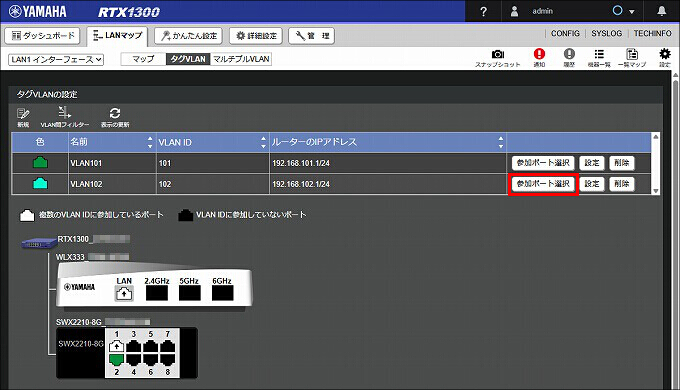The image size is (680, 390).
Task: Open the notification bell icon
Action: 661,11
